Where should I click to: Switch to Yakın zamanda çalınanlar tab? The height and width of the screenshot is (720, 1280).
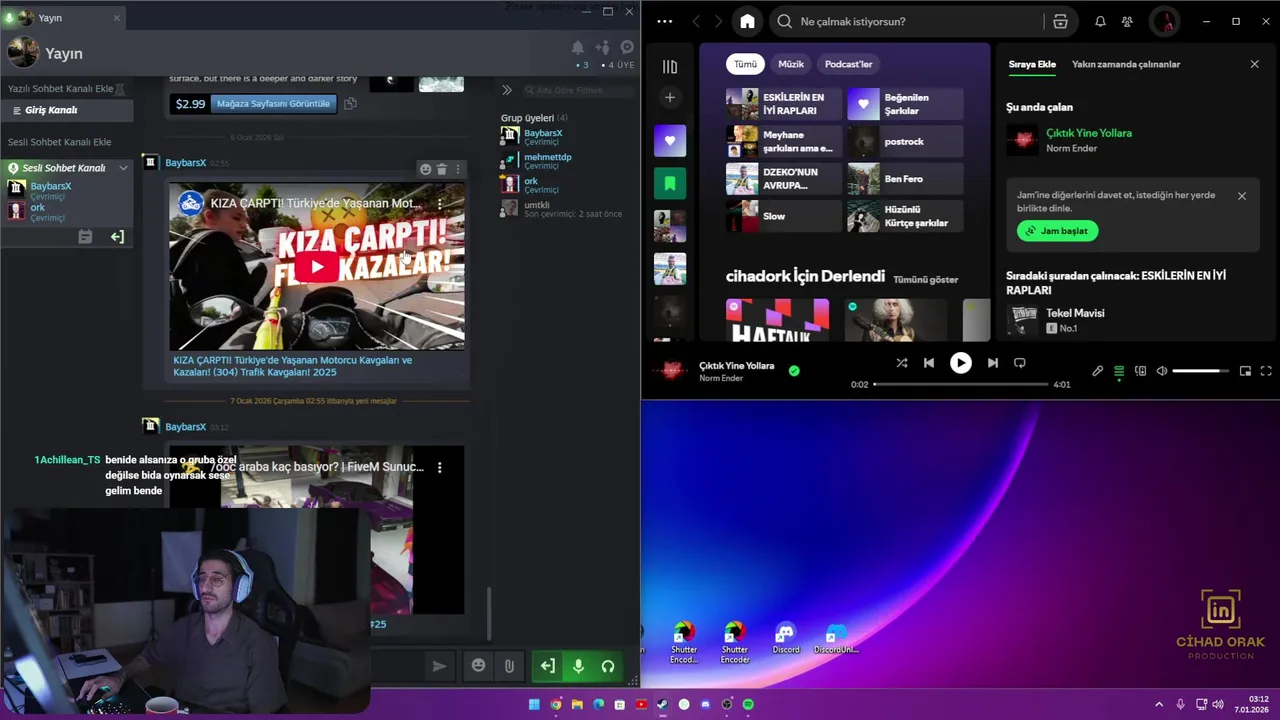pos(1126,64)
